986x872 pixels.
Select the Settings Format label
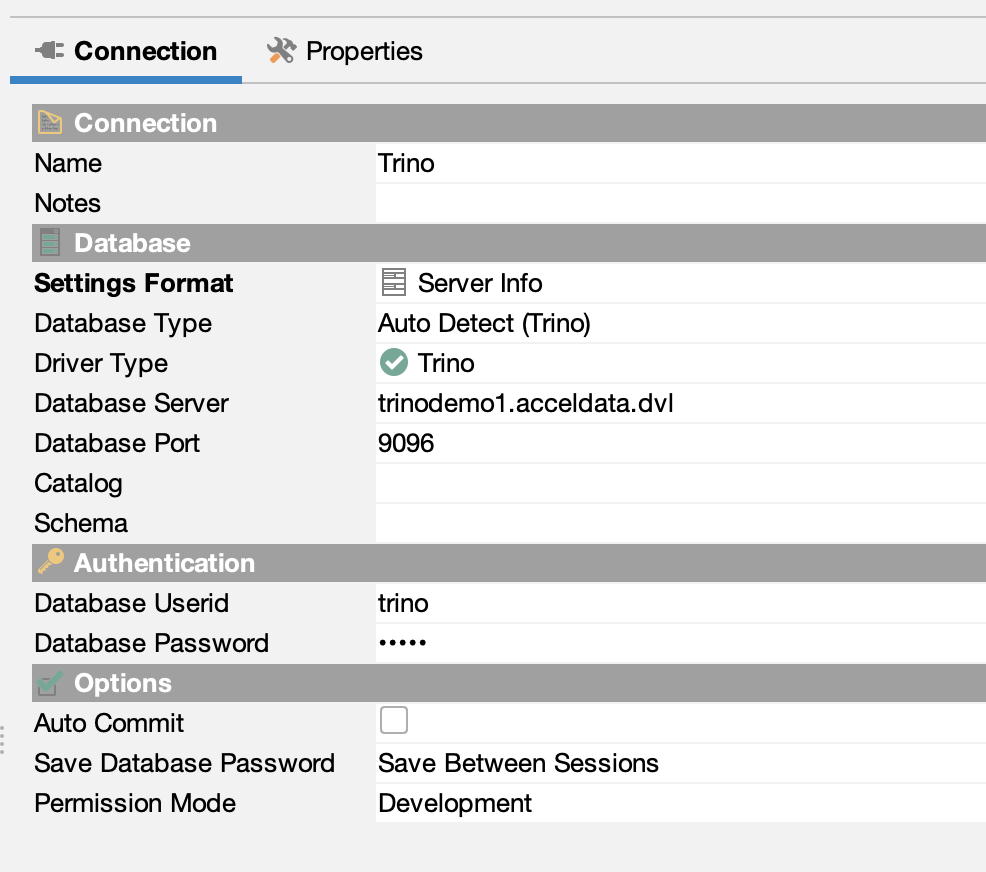pyautogui.click(x=133, y=284)
